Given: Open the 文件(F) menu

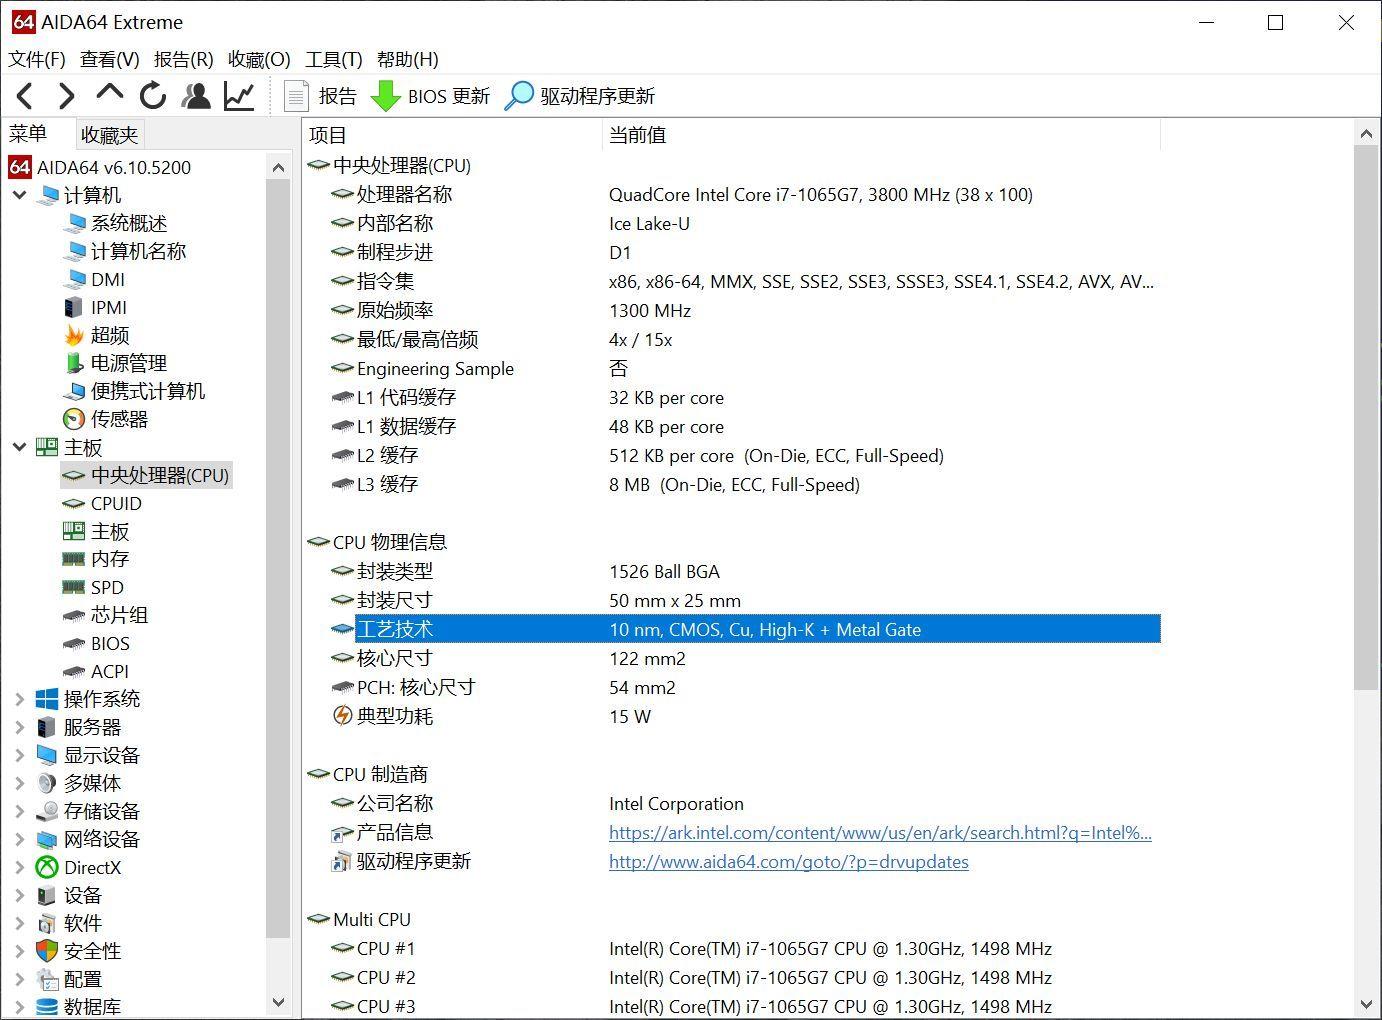Looking at the screenshot, I should pyautogui.click(x=37, y=59).
